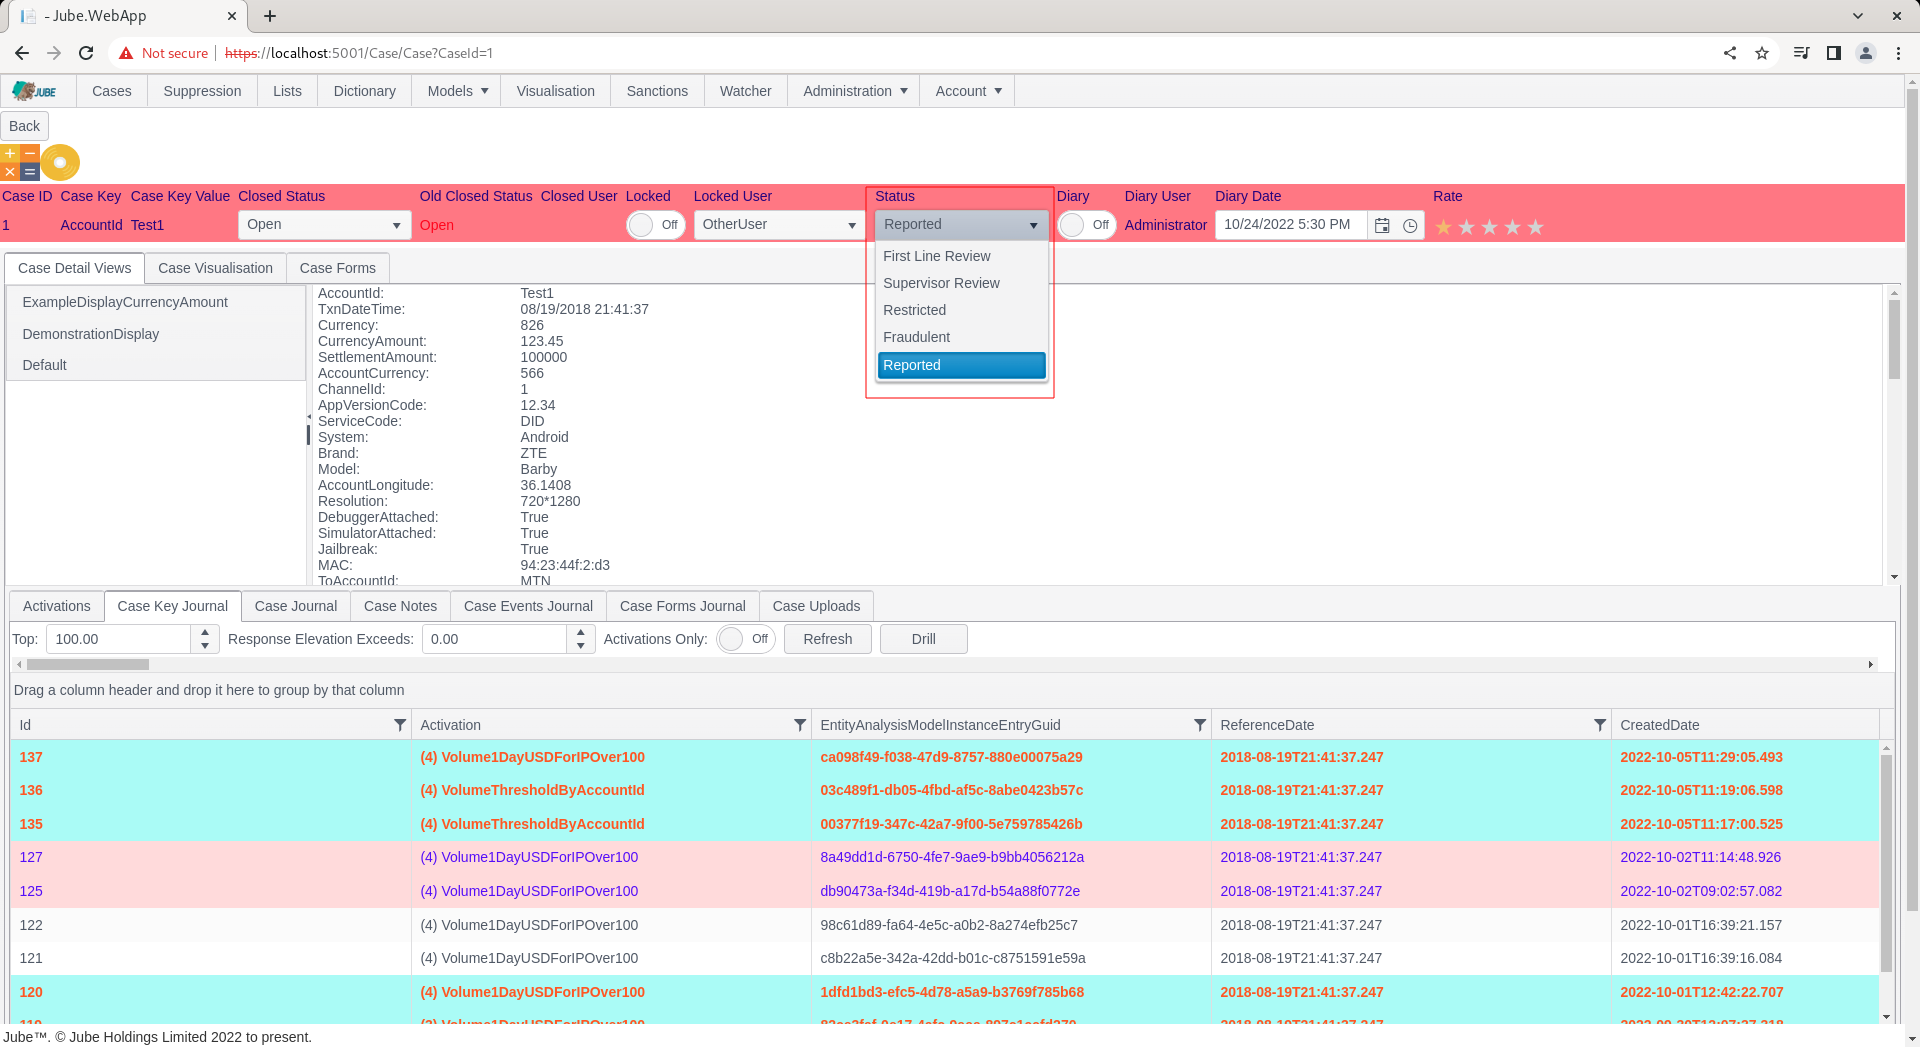Image resolution: width=1920 pixels, height=1047 pixels.
Task: Open the Account menu dropdown
Action: (967, 91)
